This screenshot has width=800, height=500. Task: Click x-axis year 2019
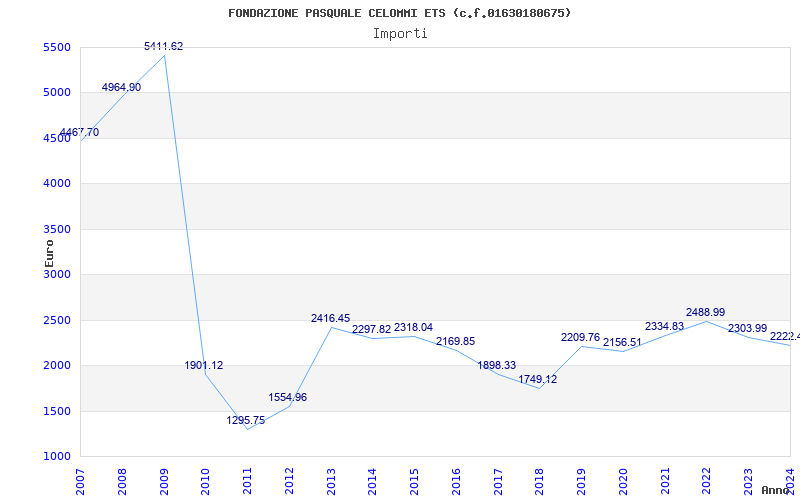click(582, 482)
